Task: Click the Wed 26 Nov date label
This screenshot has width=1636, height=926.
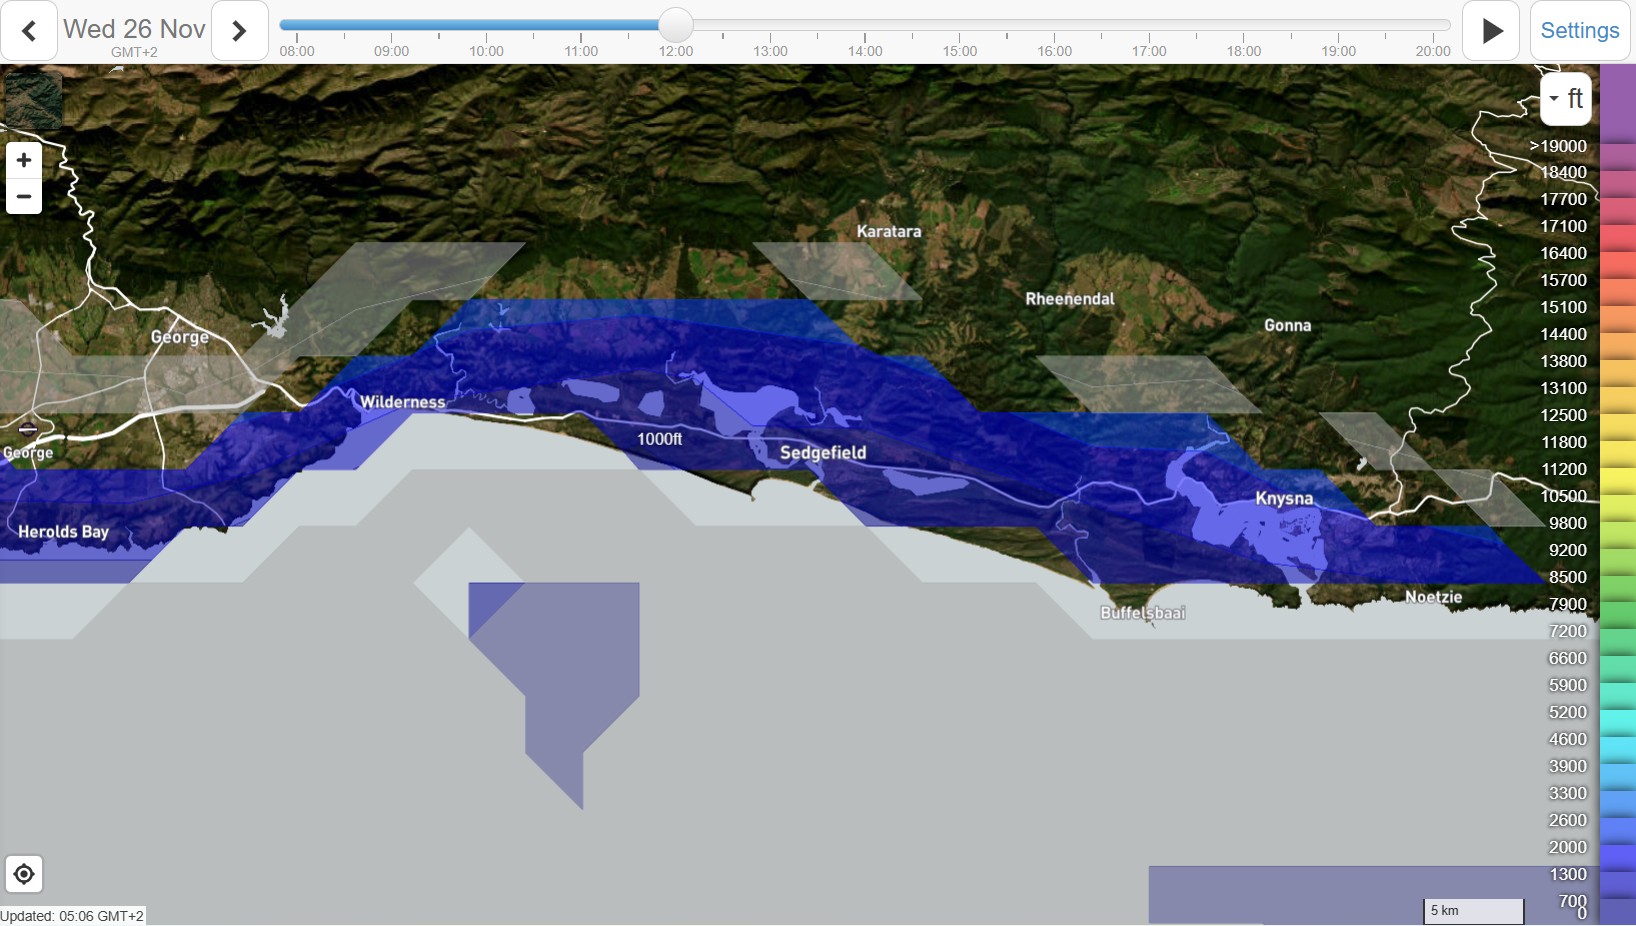Action: (134, 29)
